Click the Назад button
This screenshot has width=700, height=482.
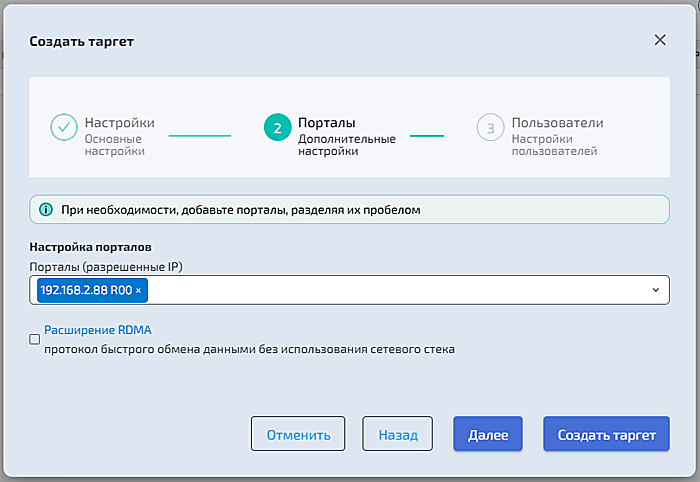coord(397,434)
